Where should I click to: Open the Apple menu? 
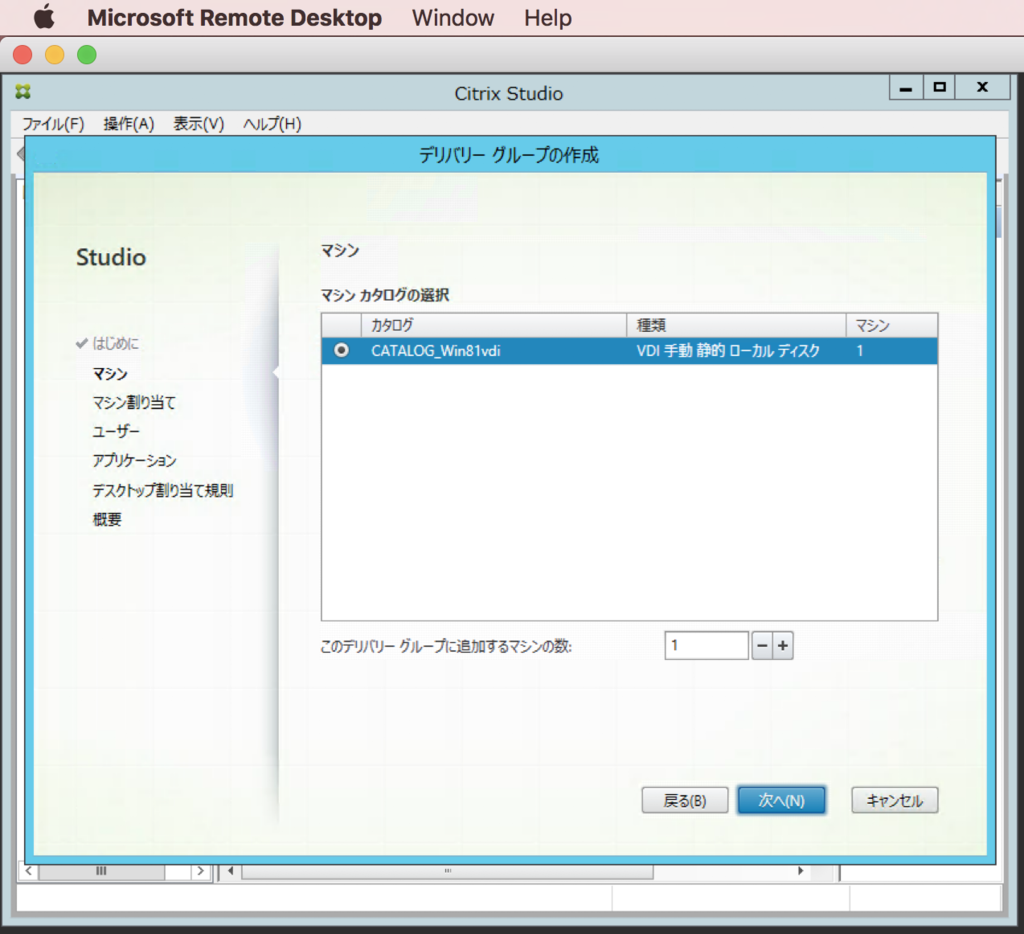[x=44, y=17]
